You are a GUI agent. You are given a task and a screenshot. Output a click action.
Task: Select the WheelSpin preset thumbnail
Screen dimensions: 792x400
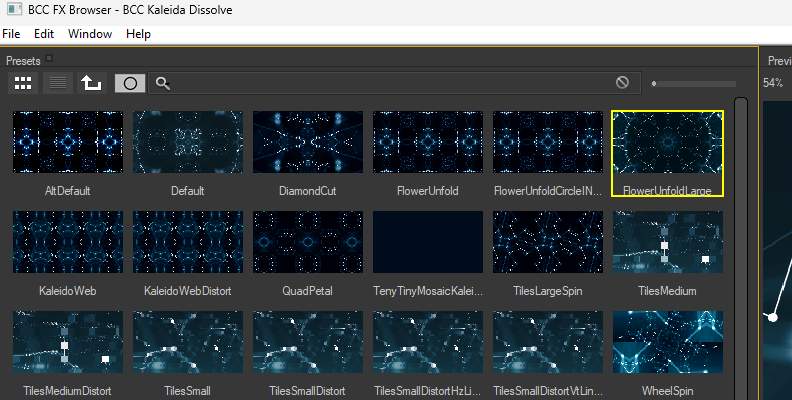668,342
